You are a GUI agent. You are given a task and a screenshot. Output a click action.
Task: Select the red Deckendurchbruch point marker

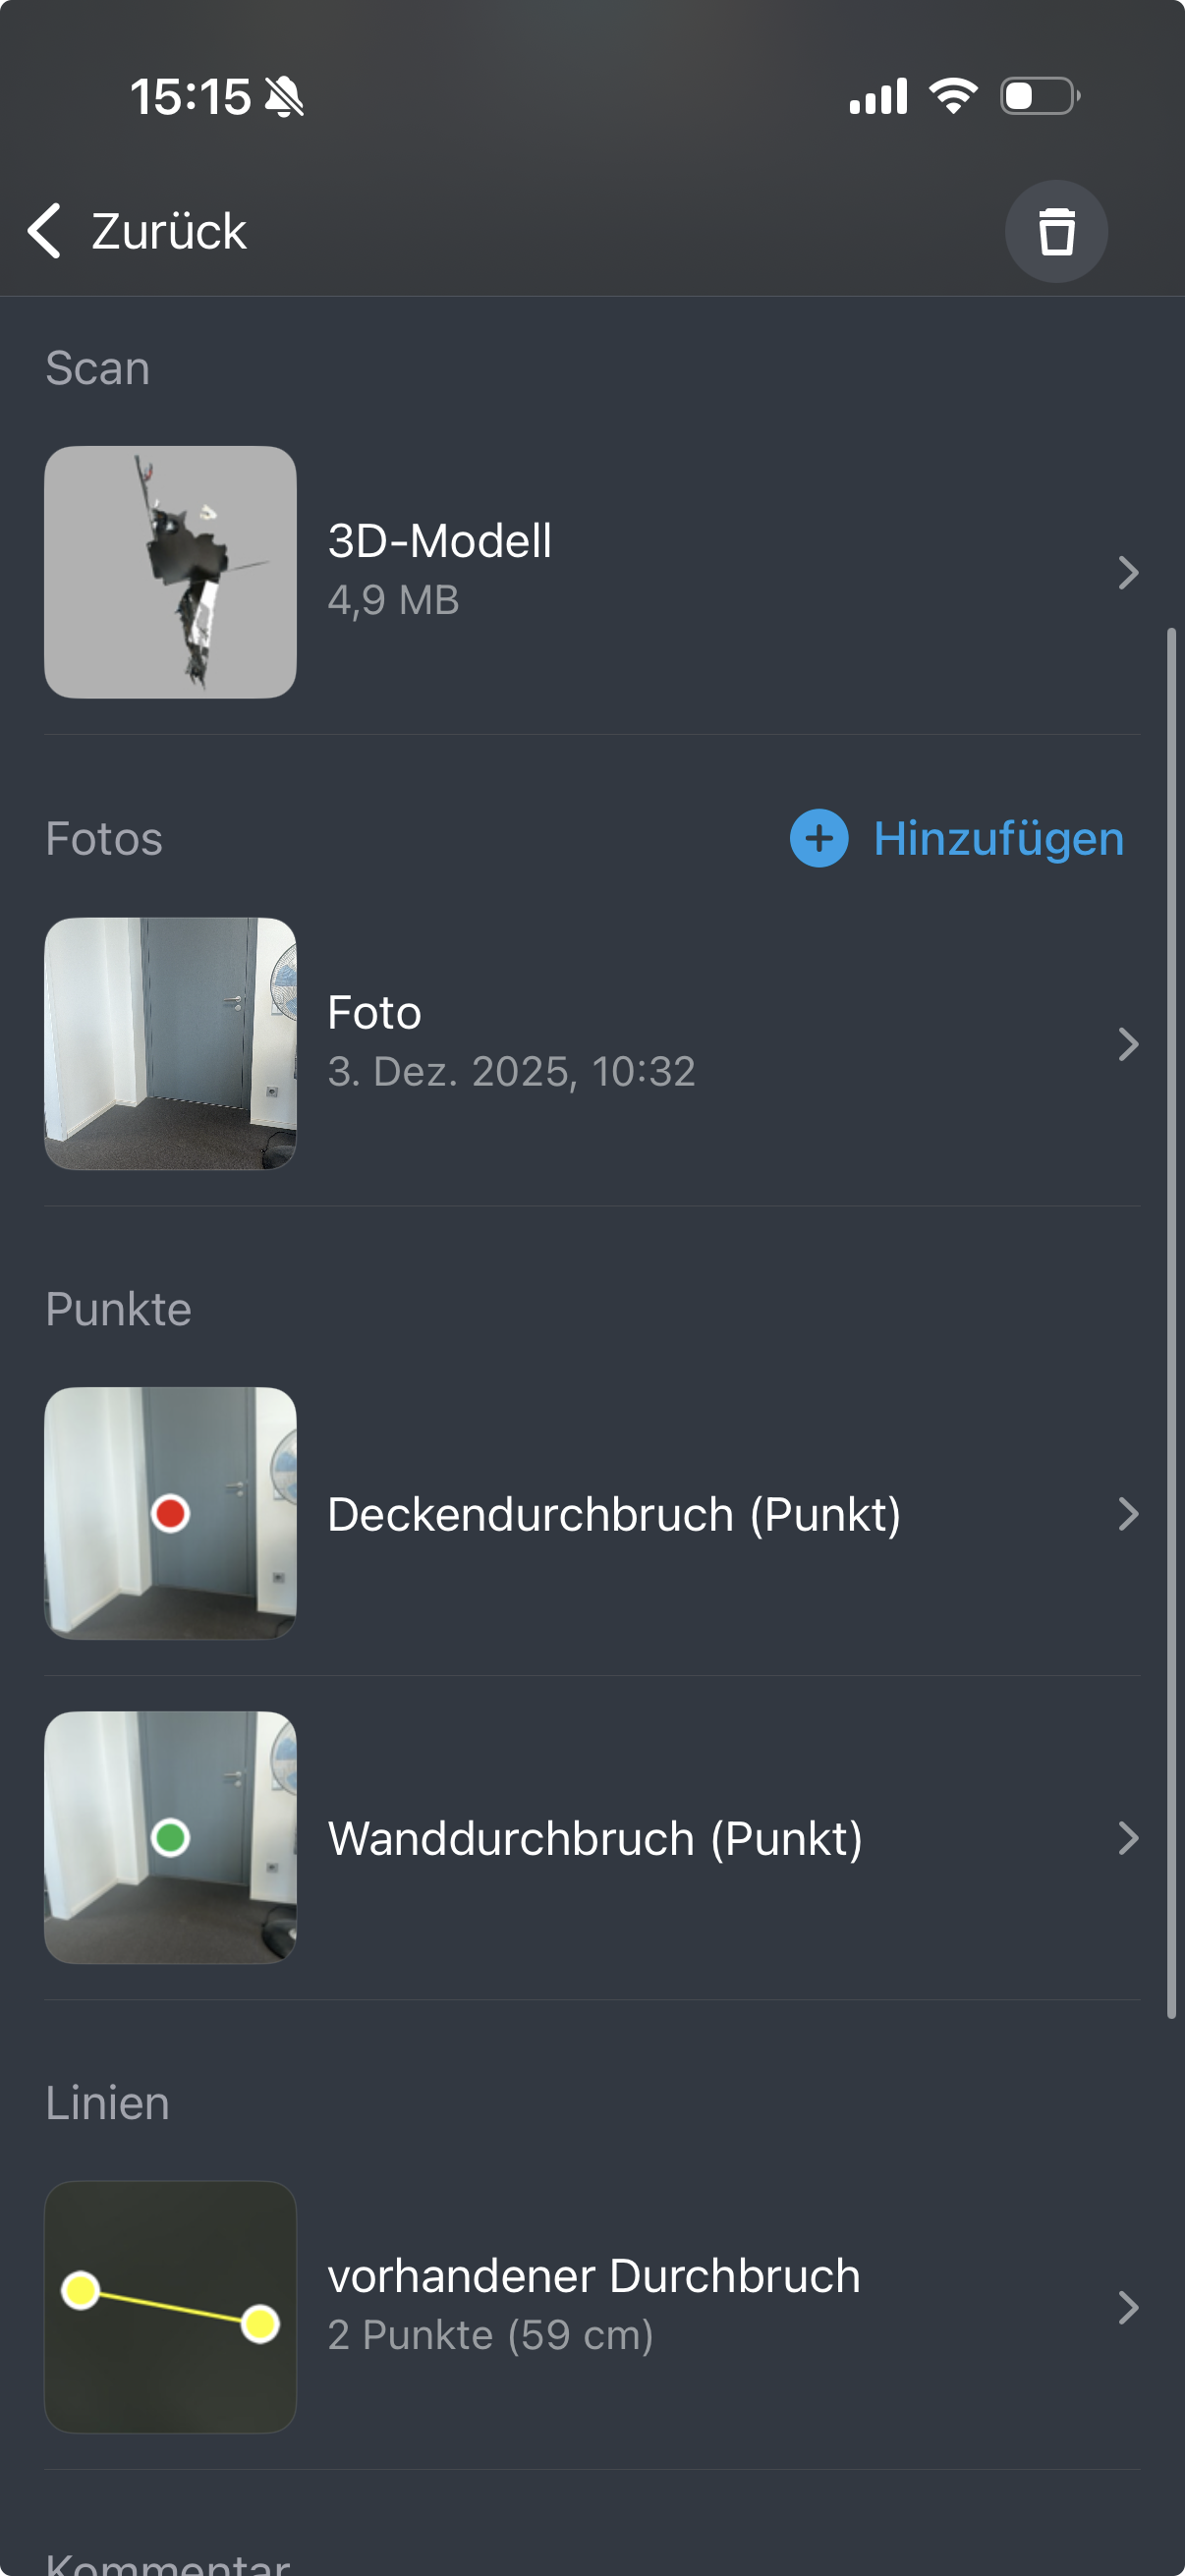[x=170, y=1513]
